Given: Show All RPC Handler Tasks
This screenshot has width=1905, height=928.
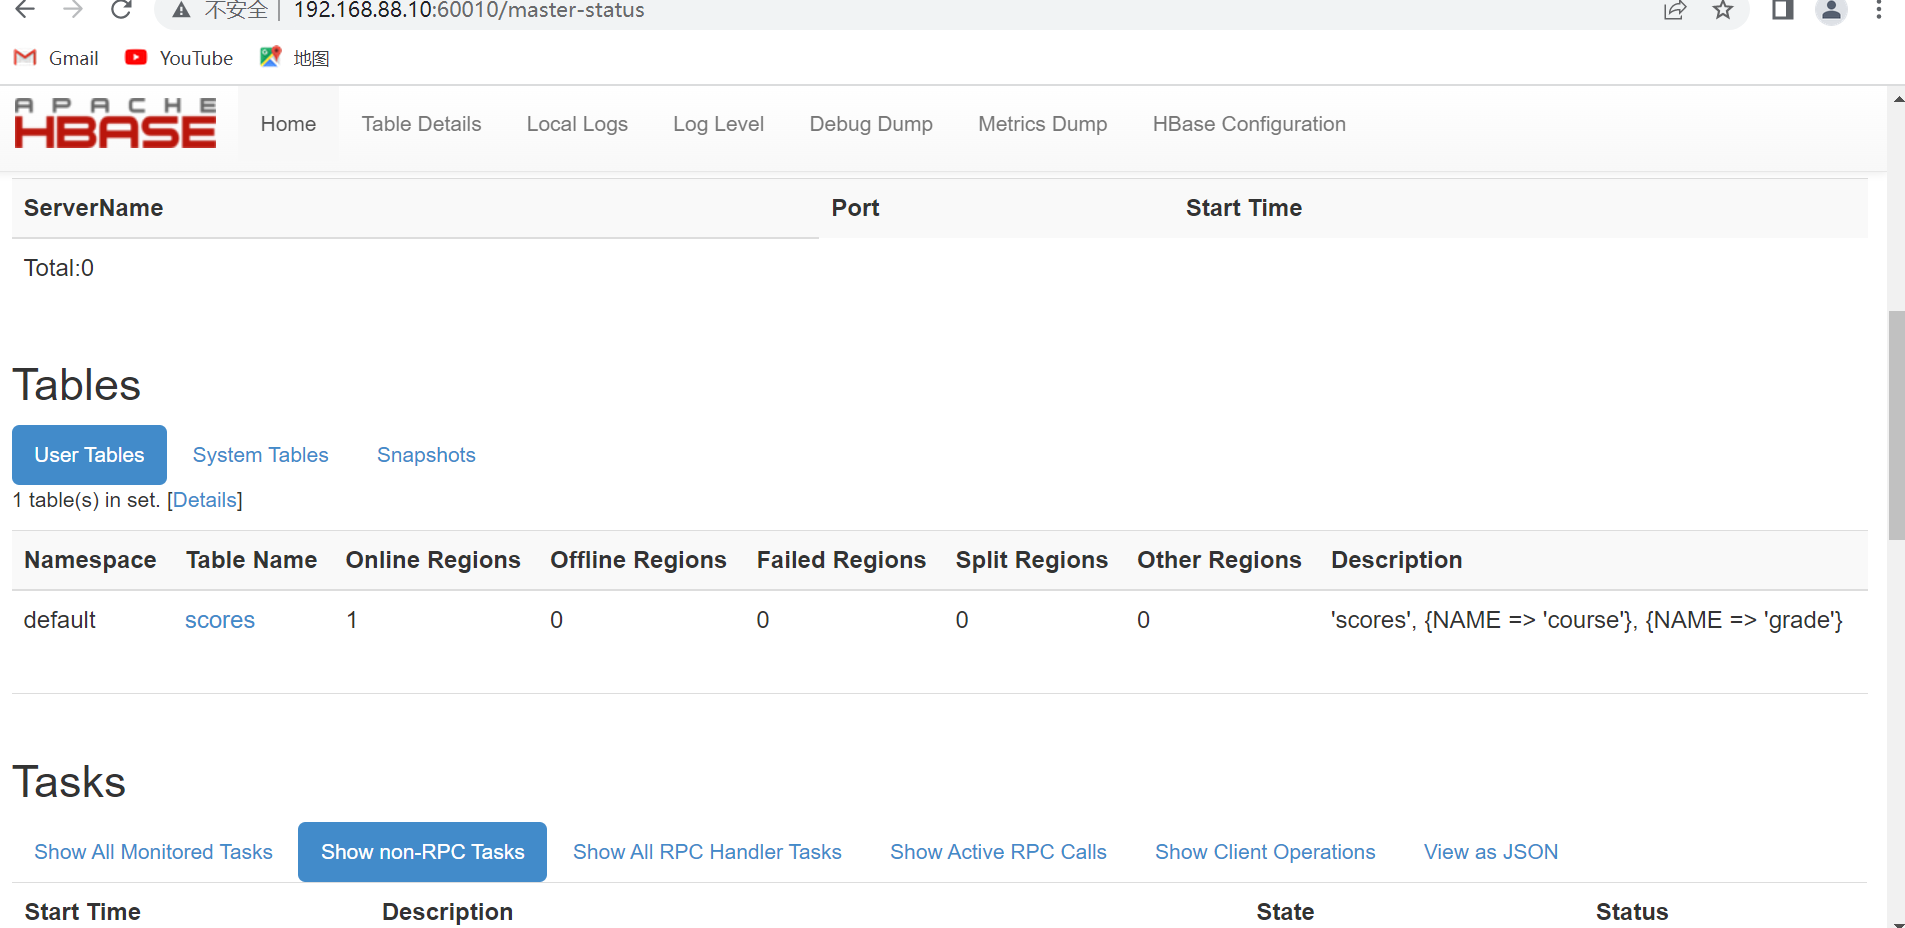Looking at the screenshot, I should (707, 852).
